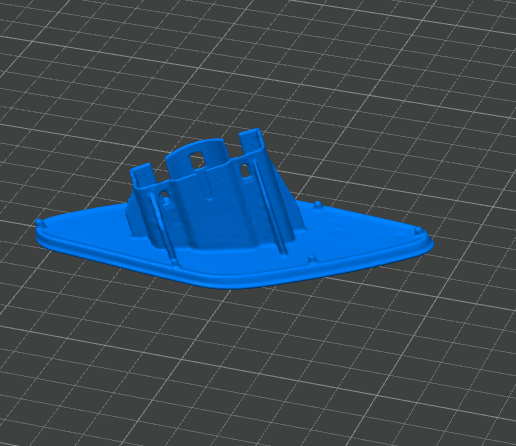Click the rear peg on the base plate
This screenshot has height=446, width=516.
pos(318,204)
